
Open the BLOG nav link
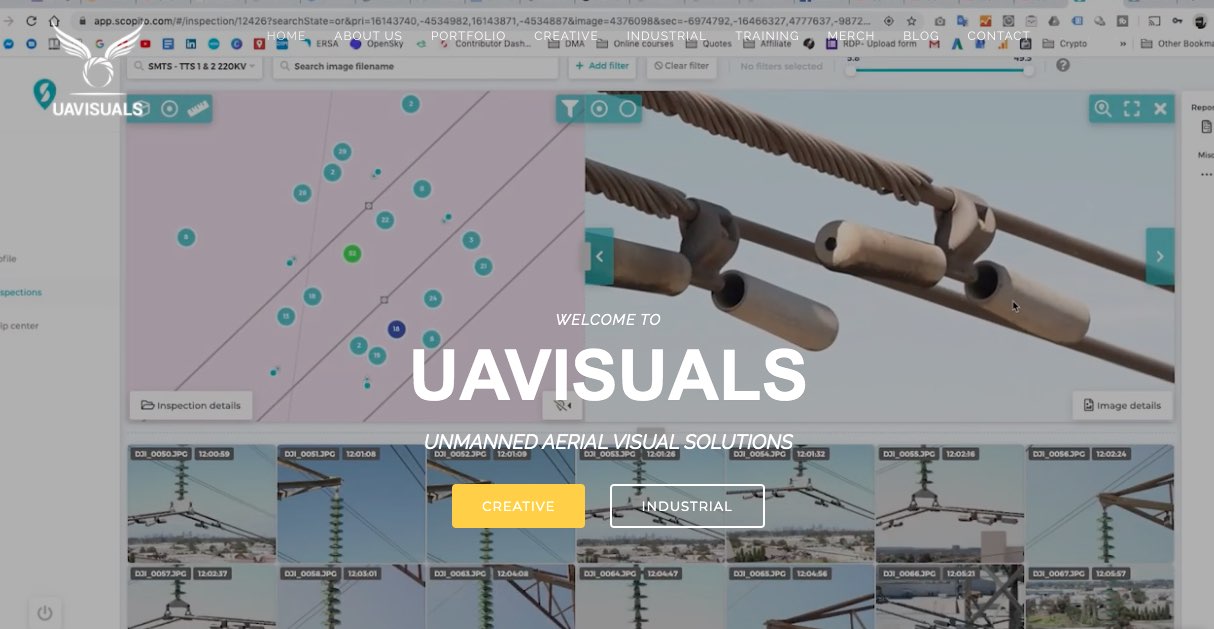[921, 36]
